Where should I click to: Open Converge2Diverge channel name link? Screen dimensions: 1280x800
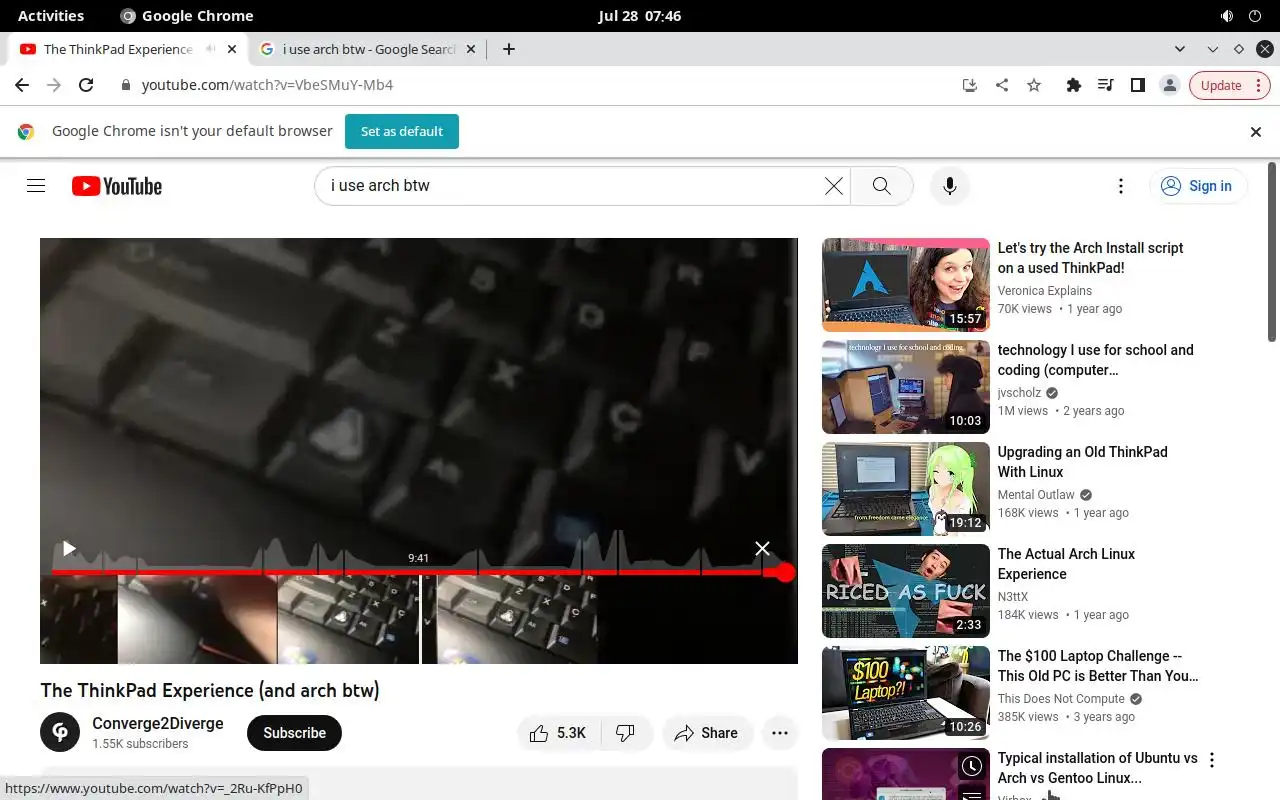point(158,723)
